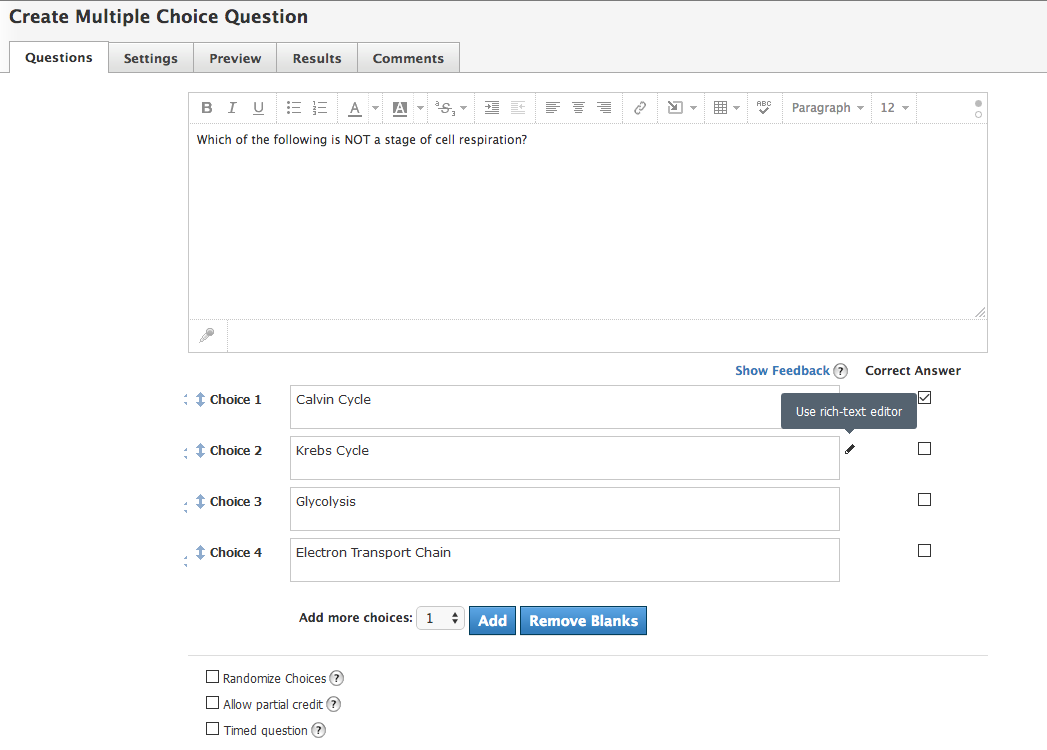This screenshot has height=750, width=1047.
Task: Mark Choice 3 as correct answer
Action: click(924, 500)
